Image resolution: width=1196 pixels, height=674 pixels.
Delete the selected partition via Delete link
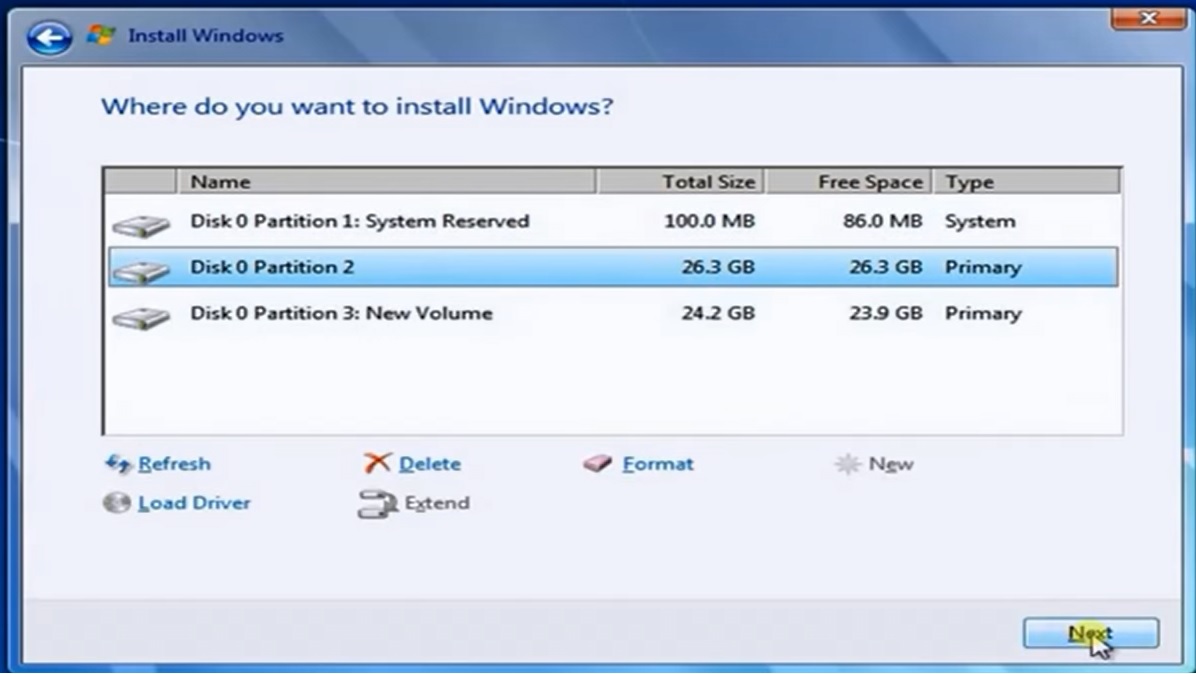tap(429, 464)
